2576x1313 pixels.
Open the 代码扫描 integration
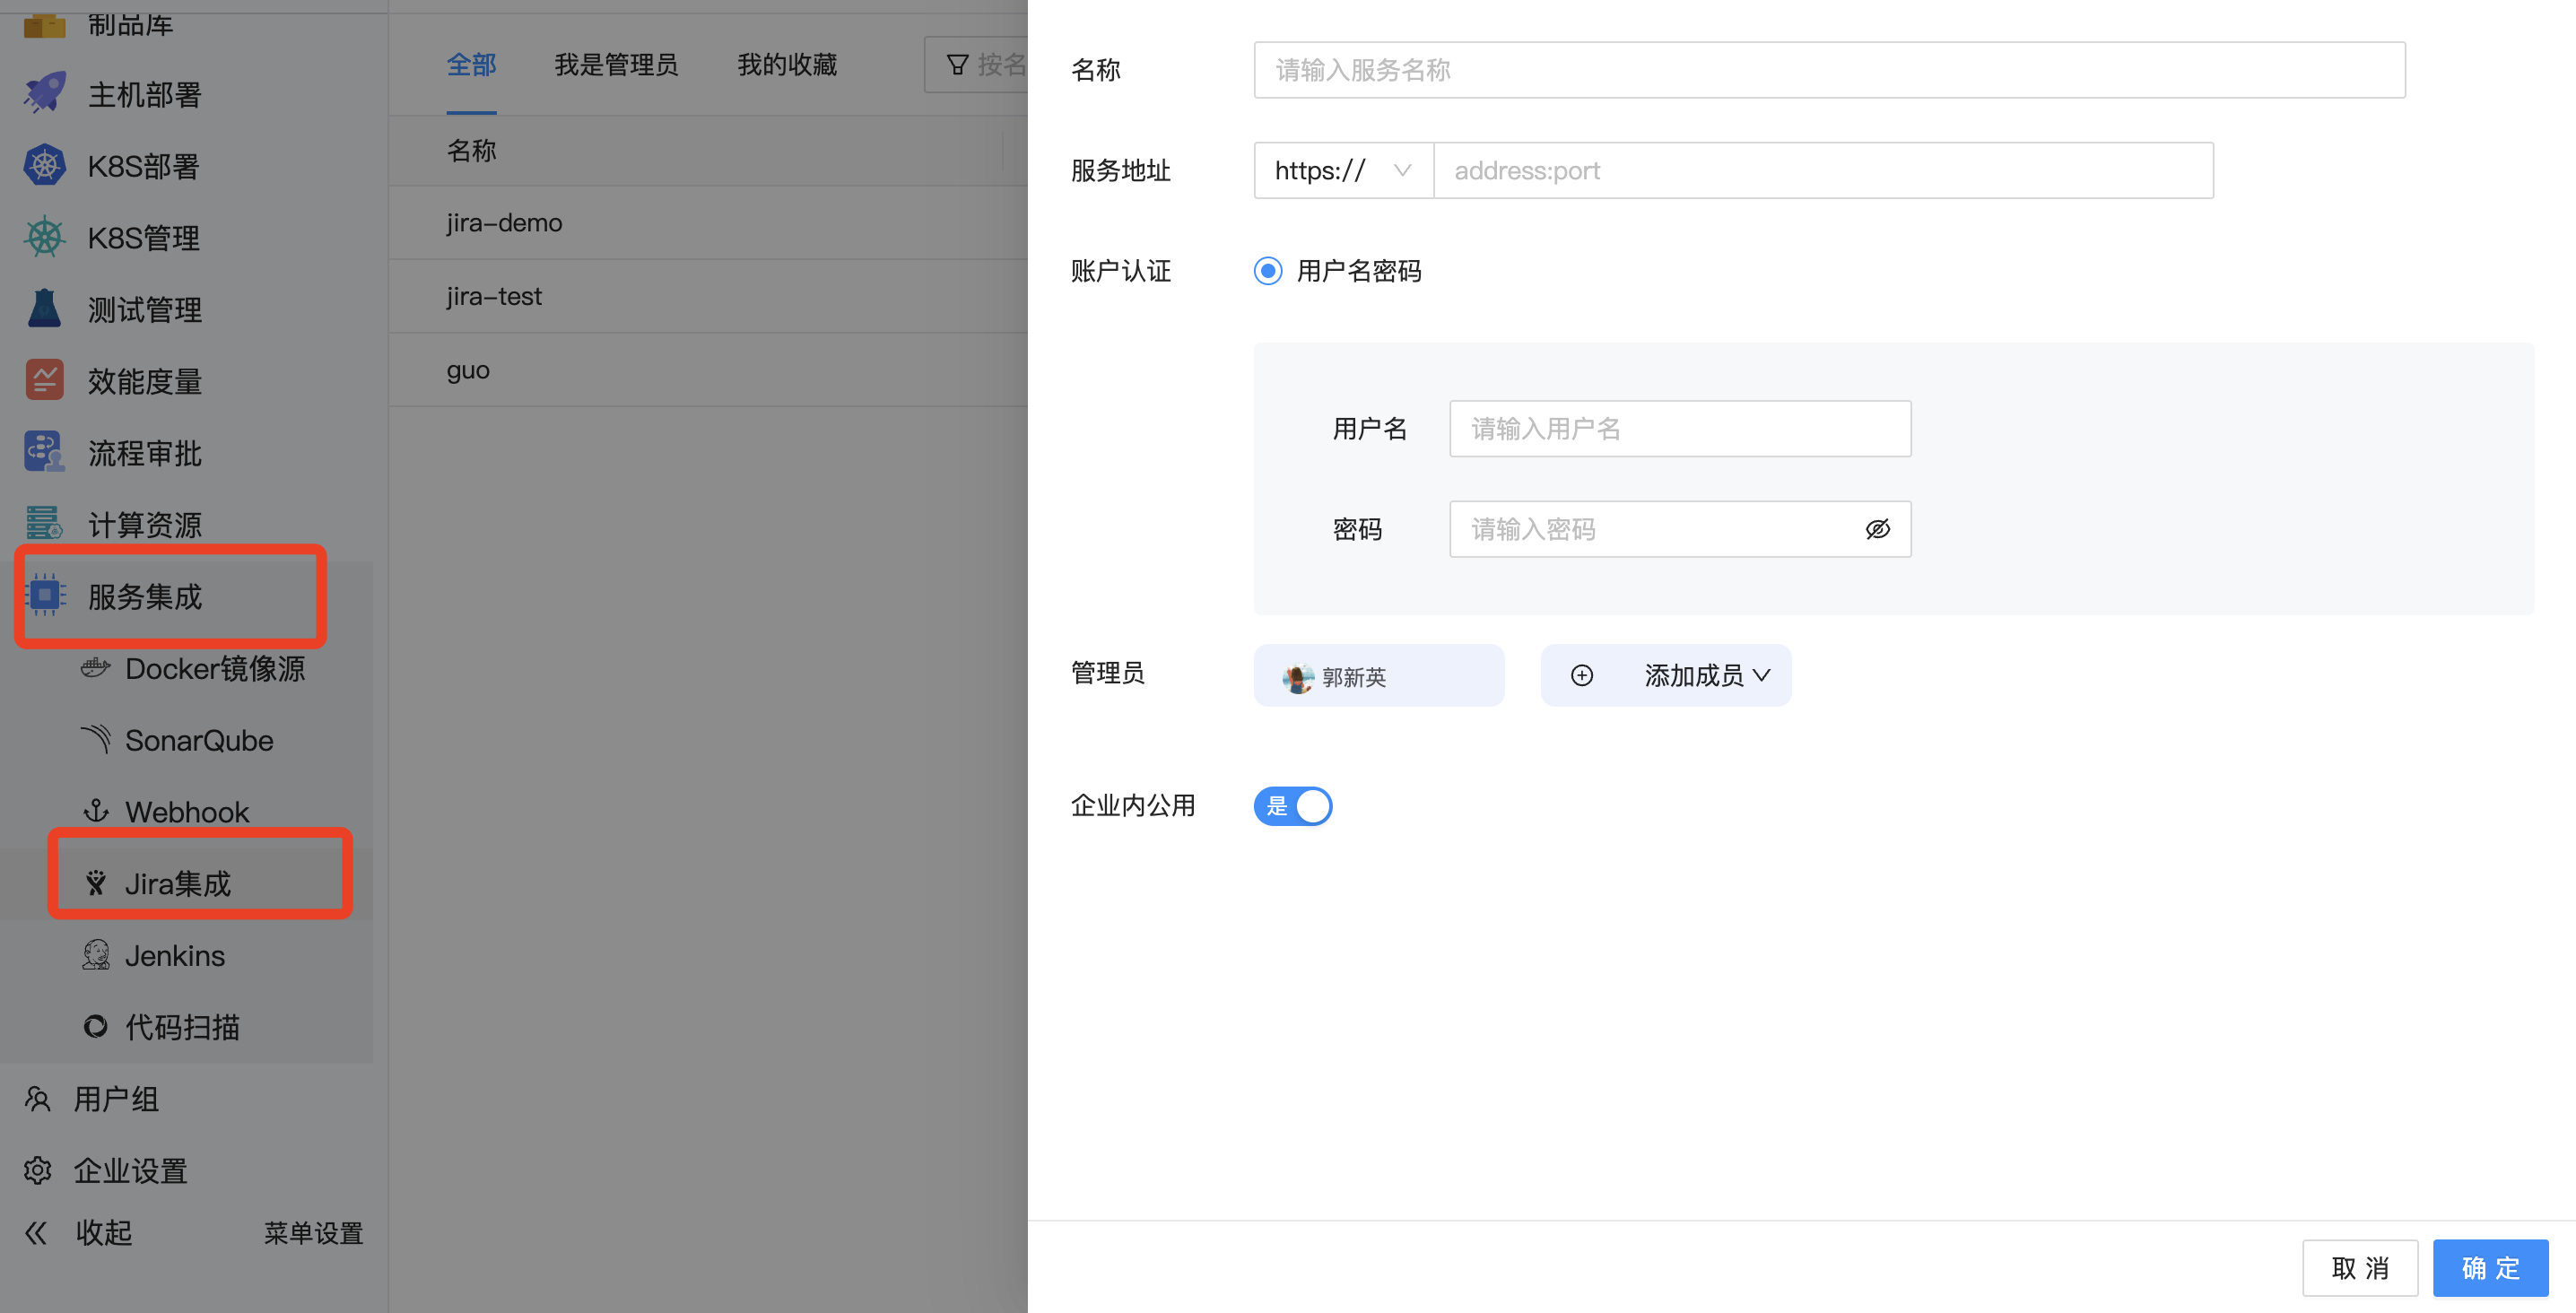(x=181, y=1027)
